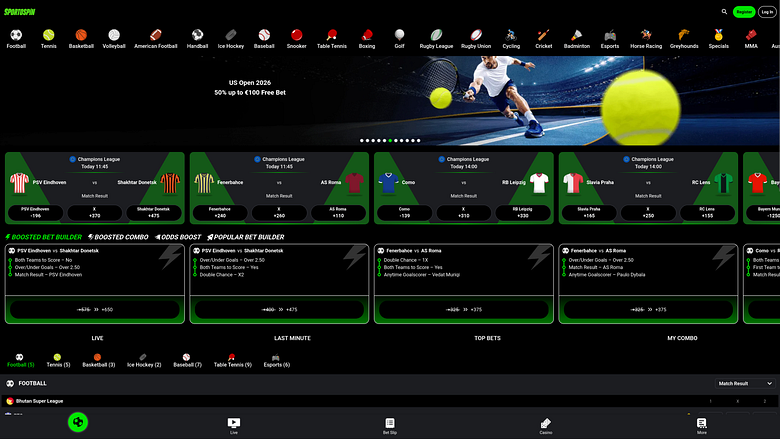Image resolution: width=780 pixels, height=439 pixels.
Task: Add boosted bet builder priced +475
Action: (x=279, y=309)
